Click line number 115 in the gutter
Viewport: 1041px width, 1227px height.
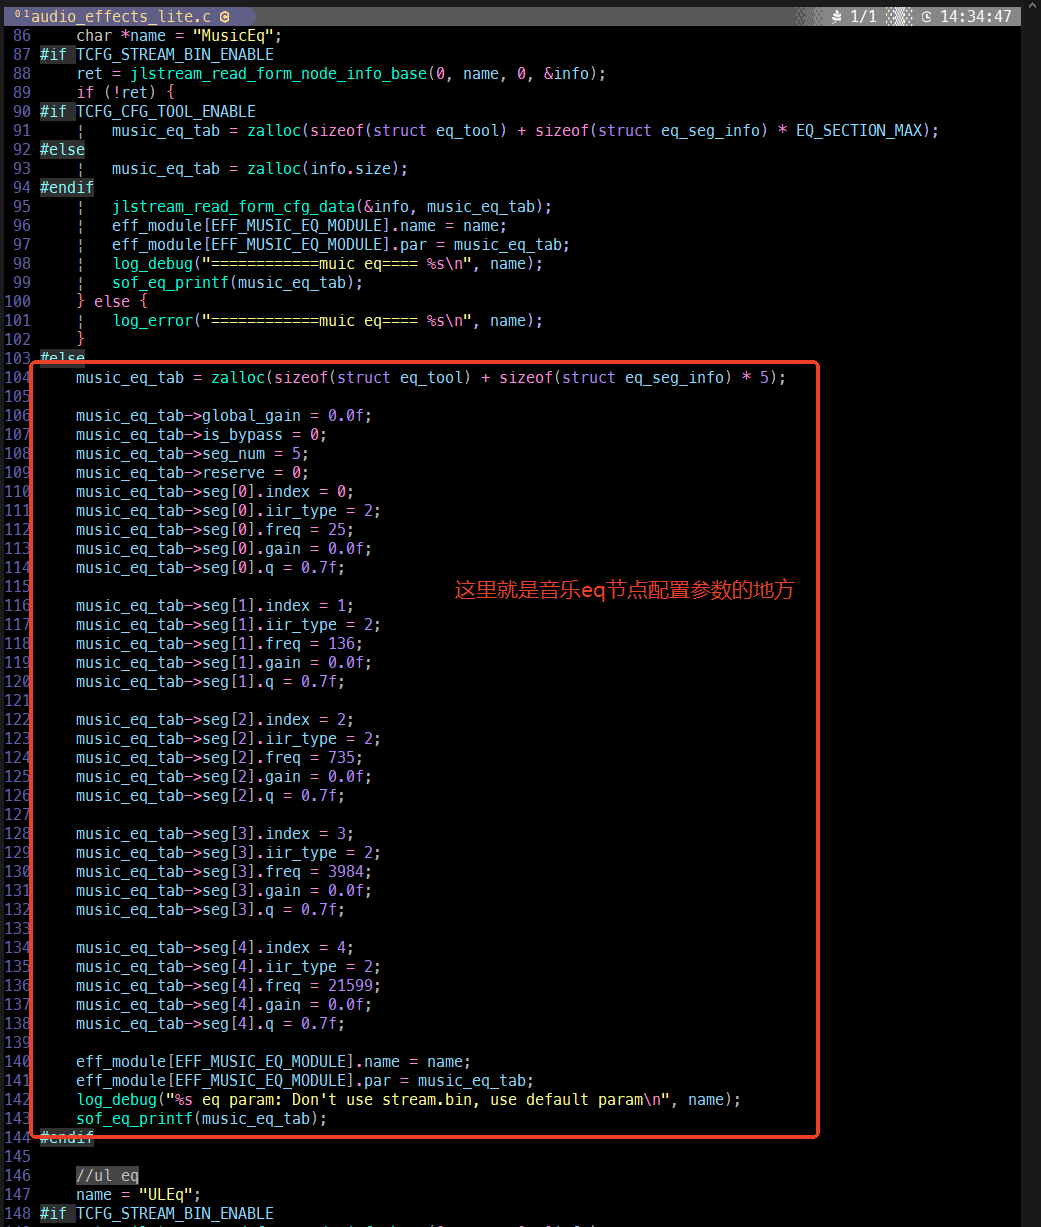pos(18,586)
